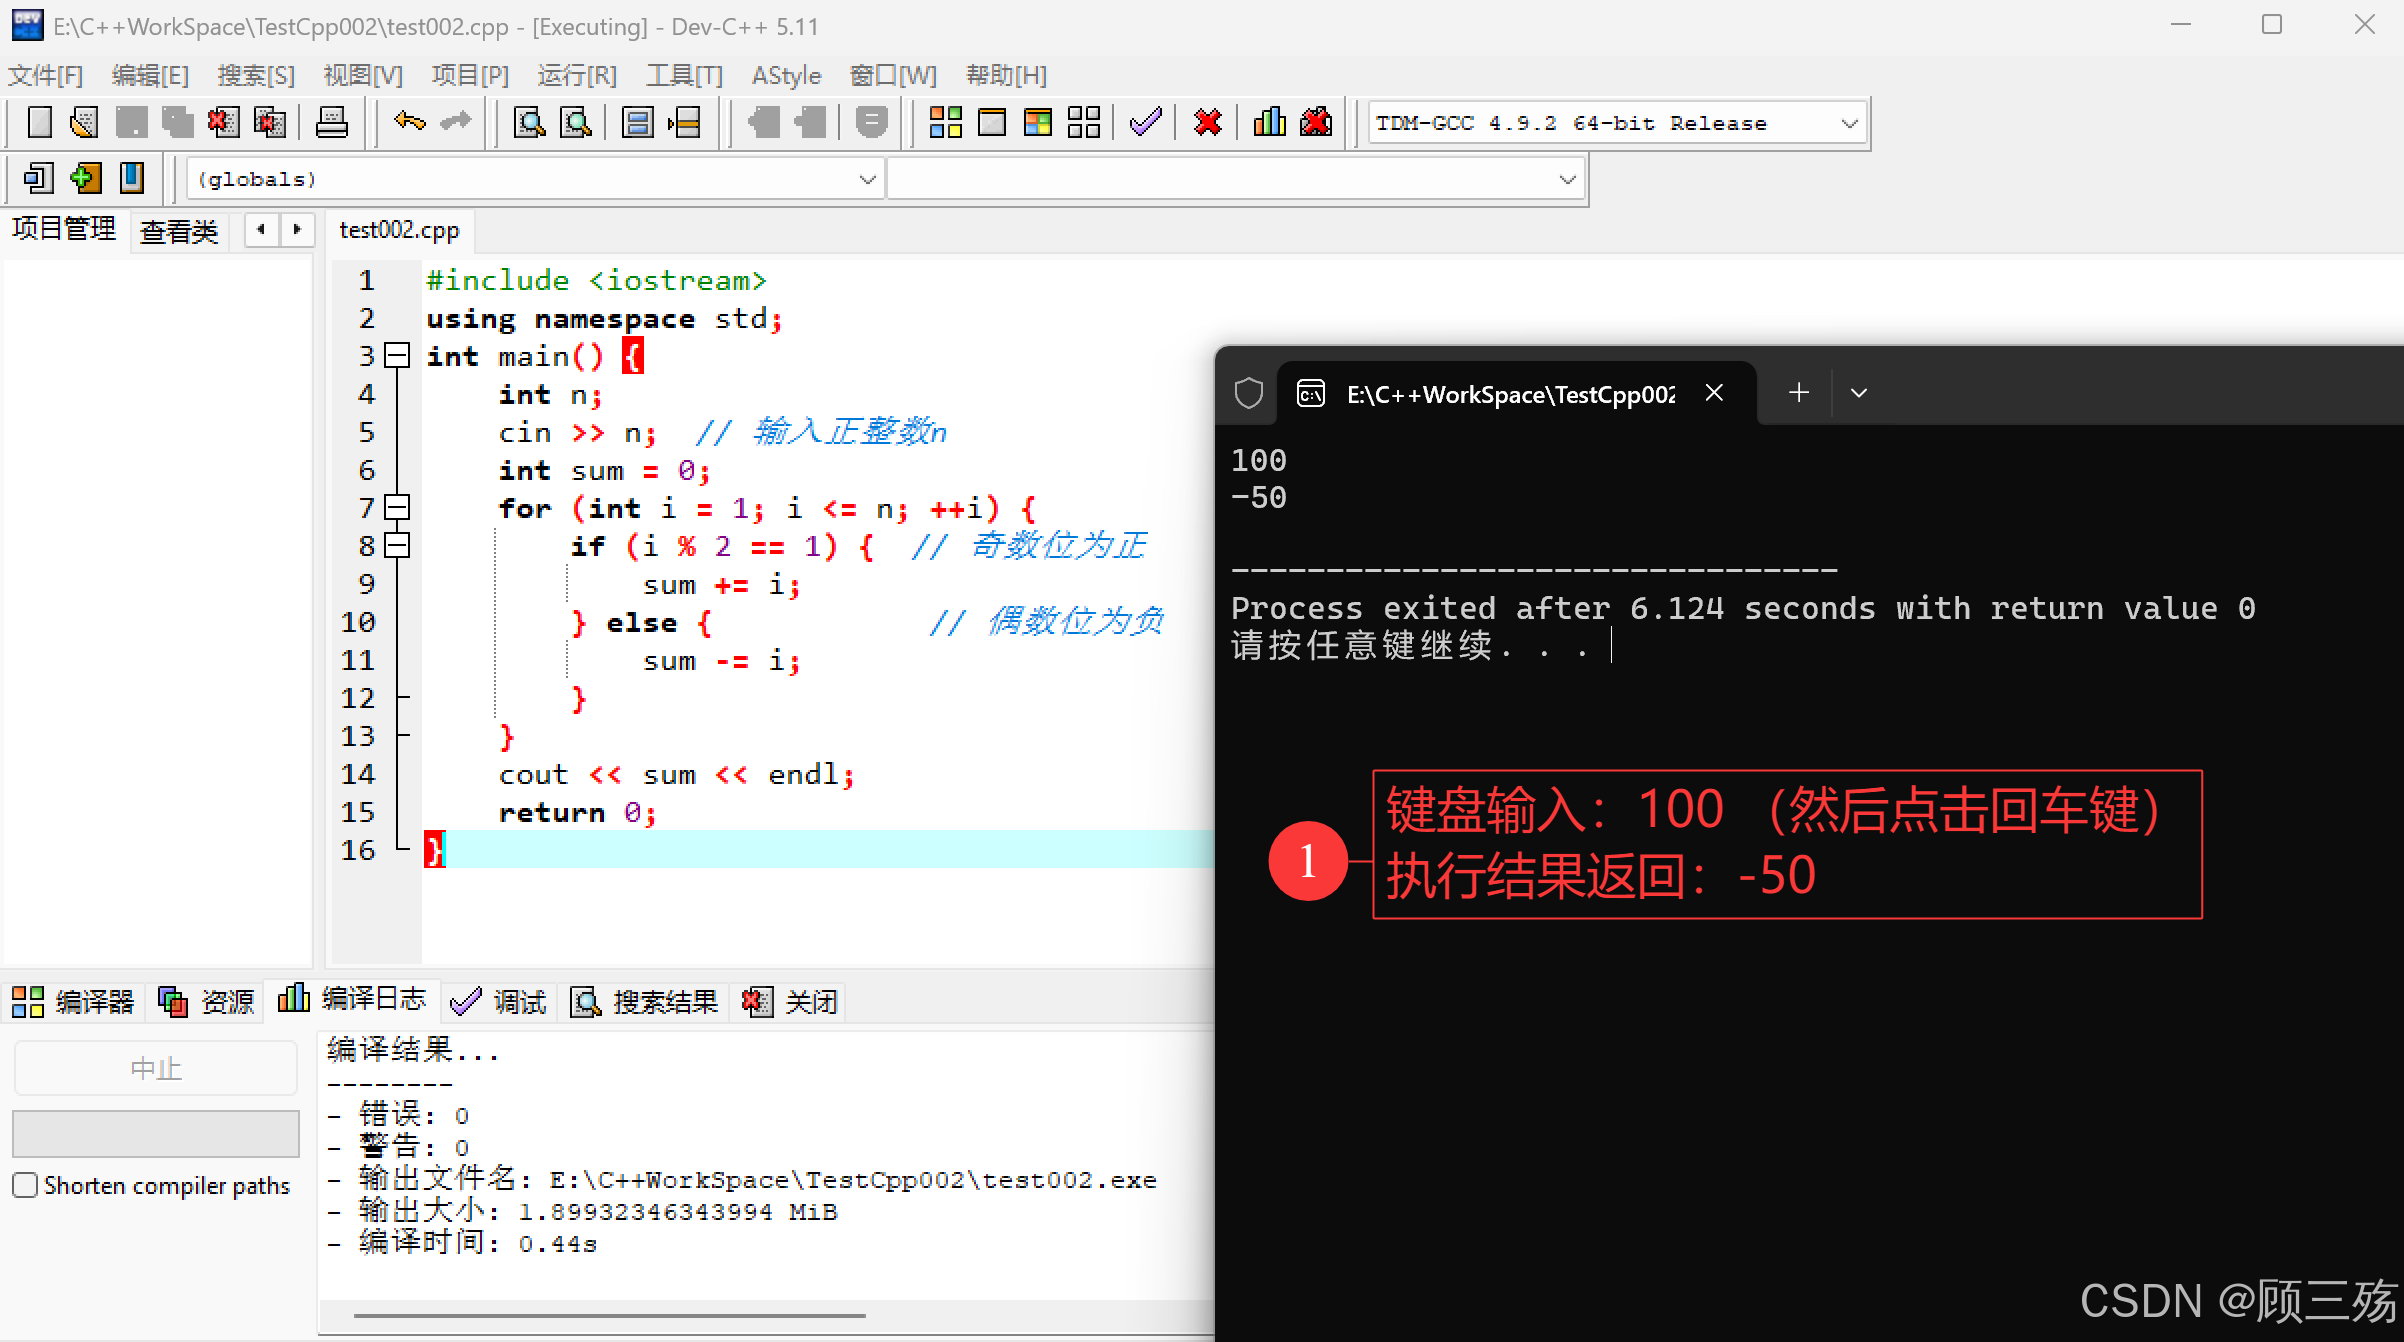The height and width of the screenshot is (1342, 2404).
Task: Click the Undo arrow icon
Action: point(409,123)
